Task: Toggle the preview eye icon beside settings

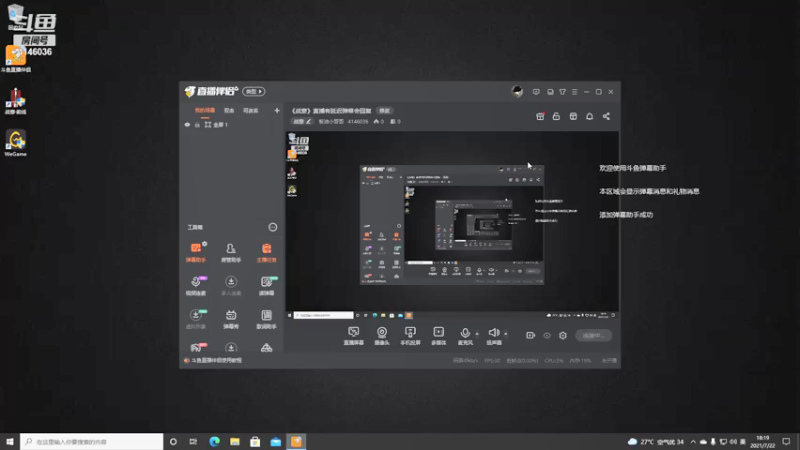Action: tap(547, 335)
